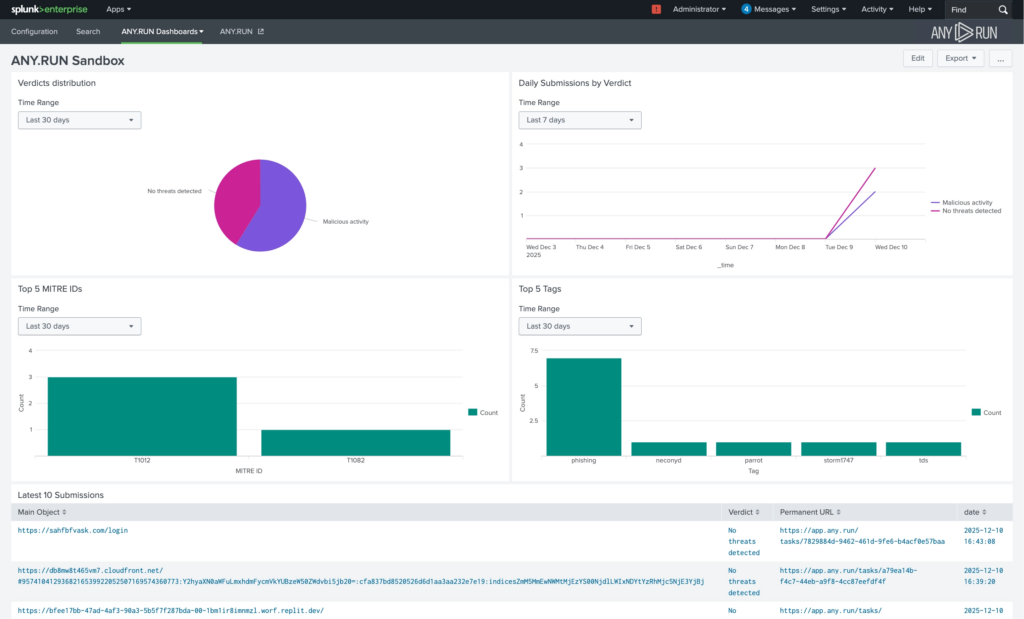Open the sahfbfvask.com login link
Screen dimensions: 1024x619
(x=73, y=530)
